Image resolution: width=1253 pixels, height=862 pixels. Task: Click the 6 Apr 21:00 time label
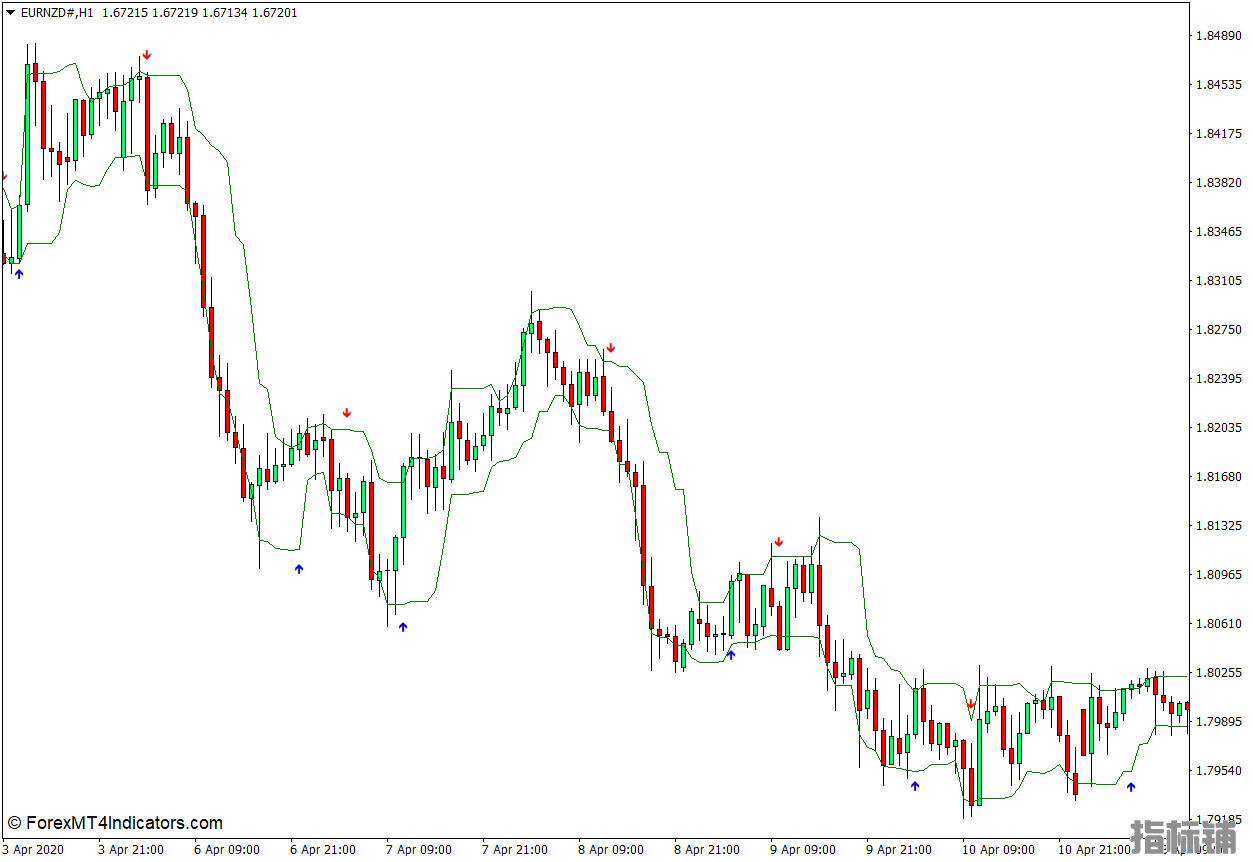323,850
